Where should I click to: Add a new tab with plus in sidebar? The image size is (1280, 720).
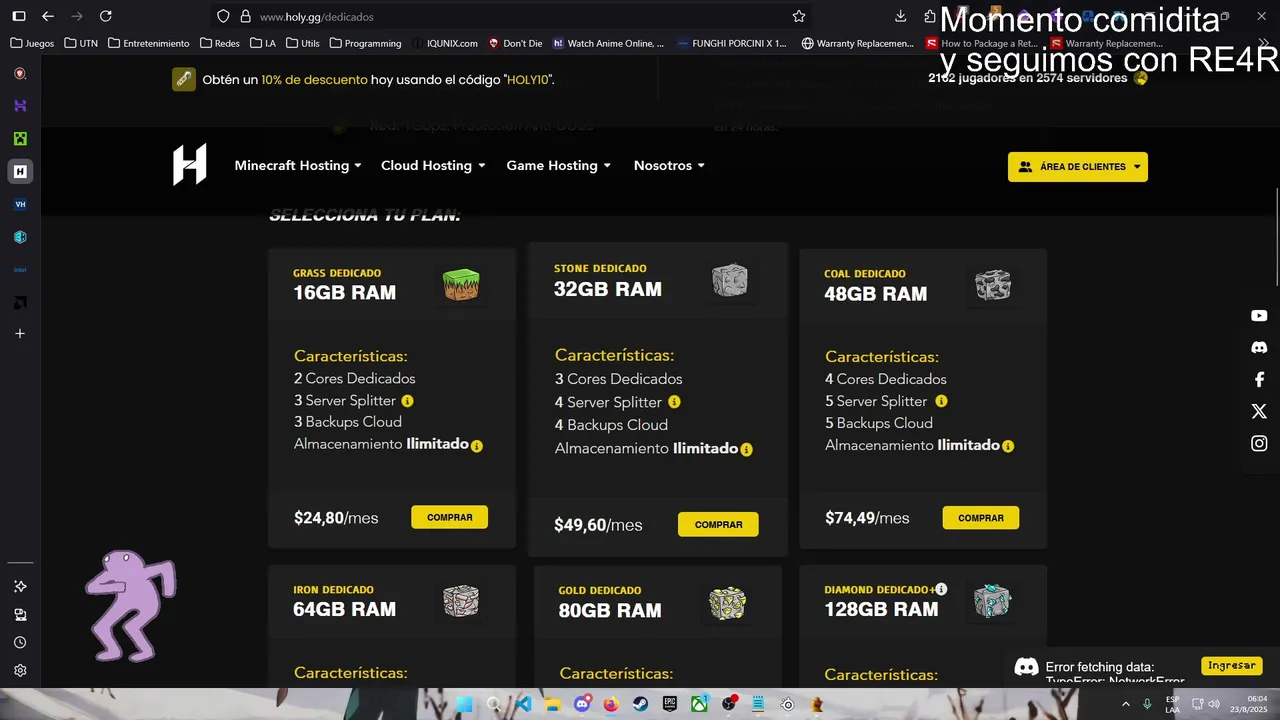(20, 333)
